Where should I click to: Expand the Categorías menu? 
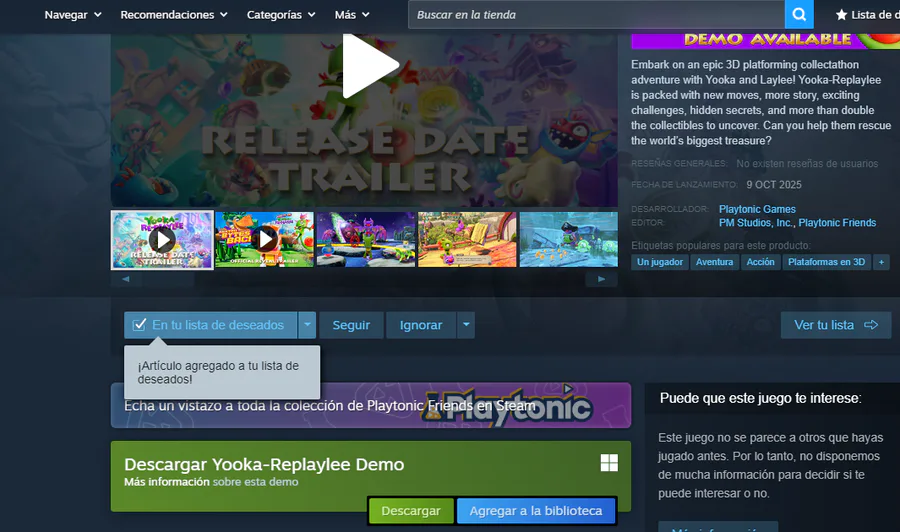click(x=281, y=15)
